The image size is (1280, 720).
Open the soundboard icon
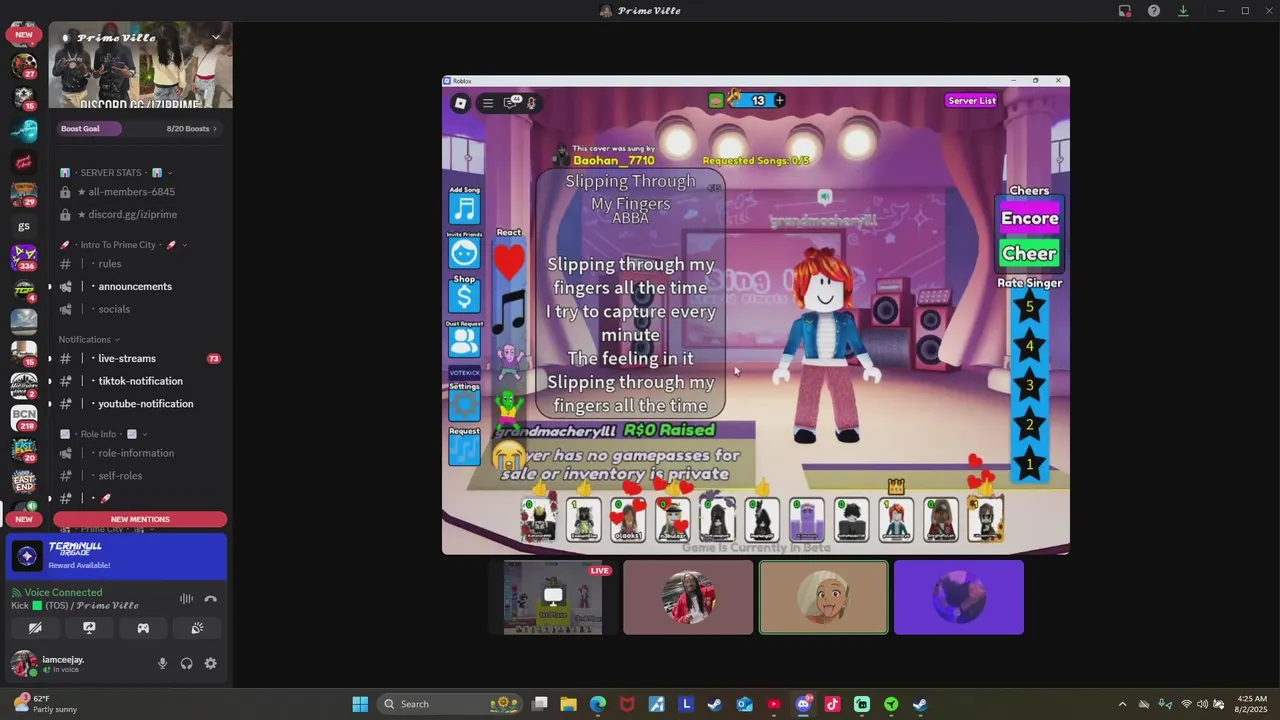tap(197, 628)
